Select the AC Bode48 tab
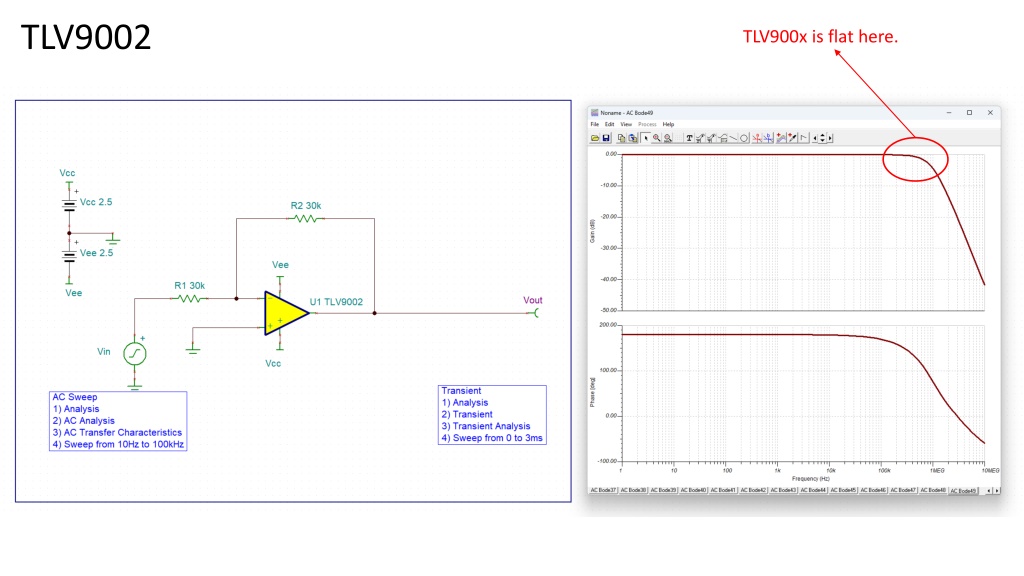 click(x=932, y=490)
